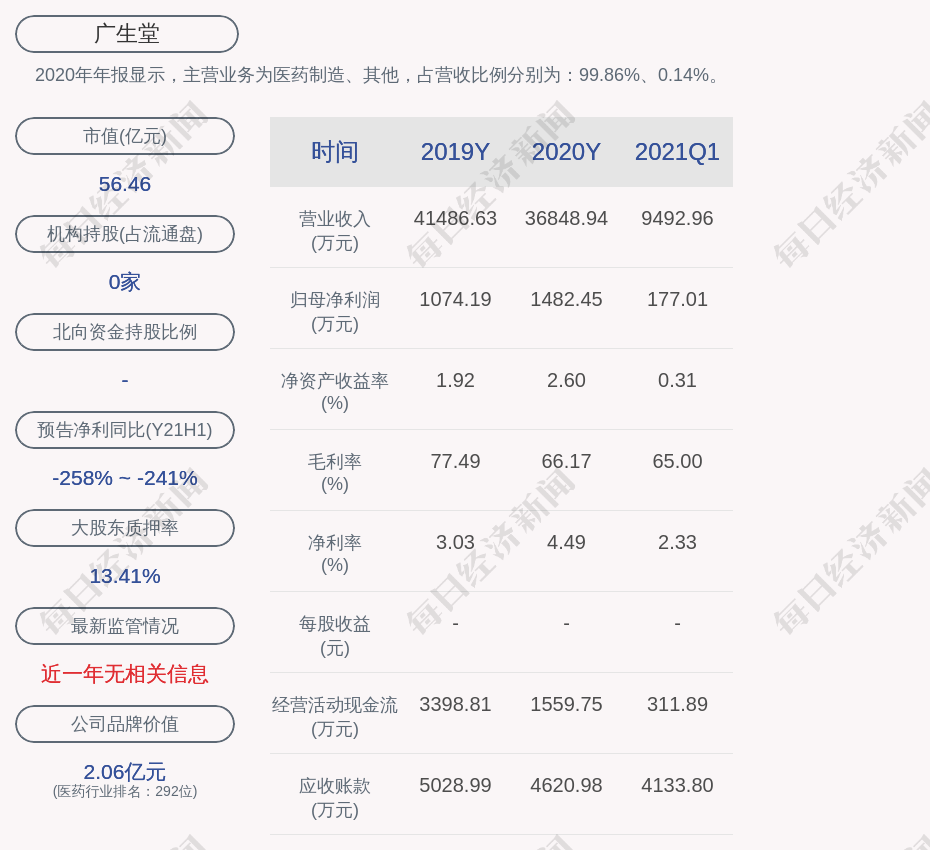
Task: Click the pledge ratio value 13.41%
Action: coord(125,576)
